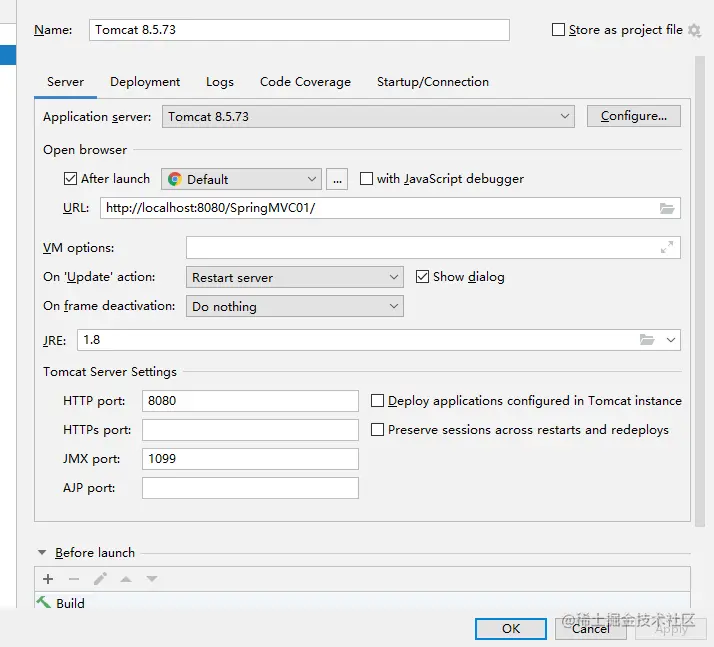This screenshot has width=714, height=647.
Task: Collapse the Before launch section
Action: (x=42, y=552)
